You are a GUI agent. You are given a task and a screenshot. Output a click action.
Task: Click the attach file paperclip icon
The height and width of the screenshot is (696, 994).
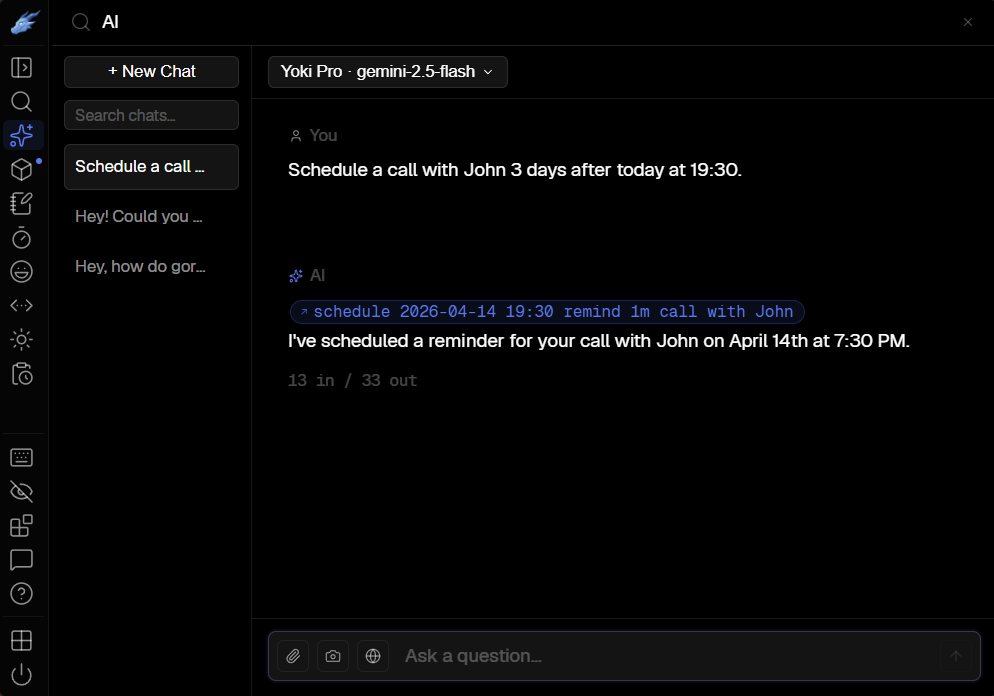[x=293, y=656]
